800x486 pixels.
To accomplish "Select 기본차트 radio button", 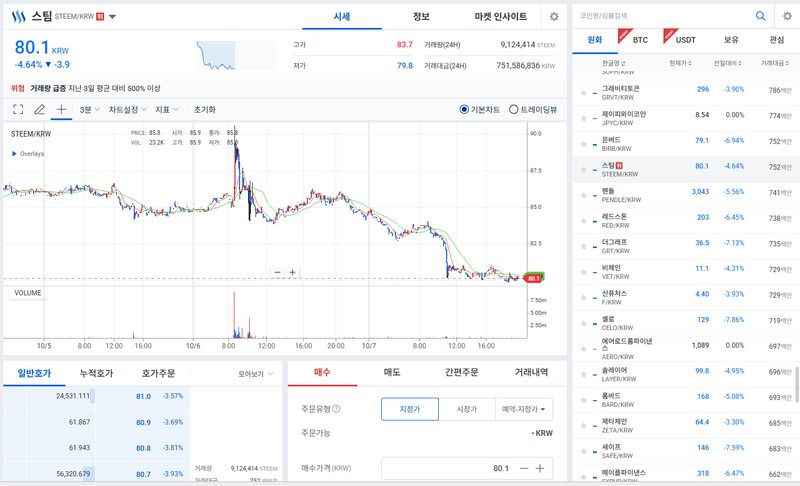I will (x=464, y=109).
